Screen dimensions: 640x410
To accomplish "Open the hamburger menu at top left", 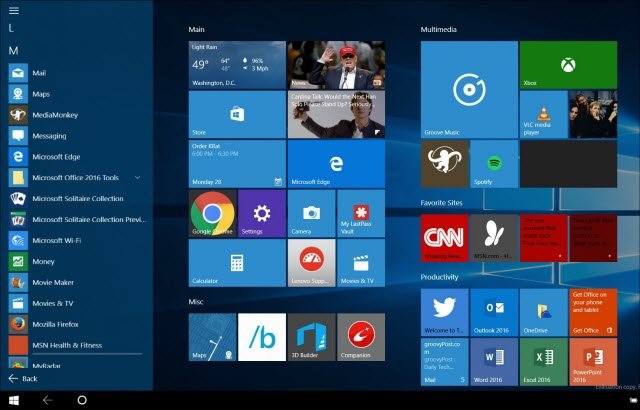I will coord(13,9).
